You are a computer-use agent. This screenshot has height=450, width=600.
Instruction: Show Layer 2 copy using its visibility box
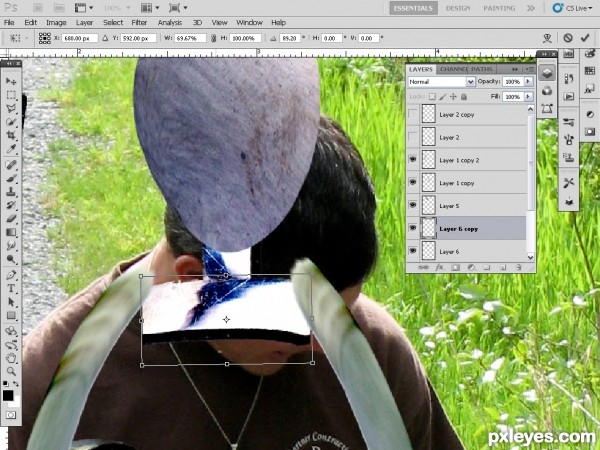413,114
